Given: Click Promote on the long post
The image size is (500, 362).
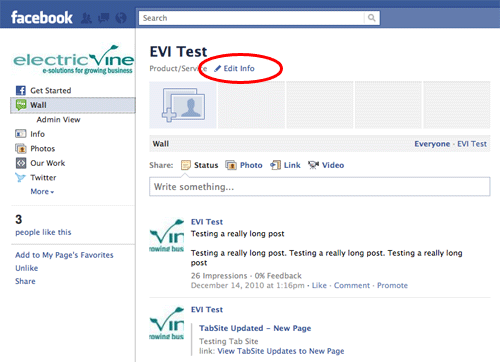Looking at the screenshot, I should (392, 285).
